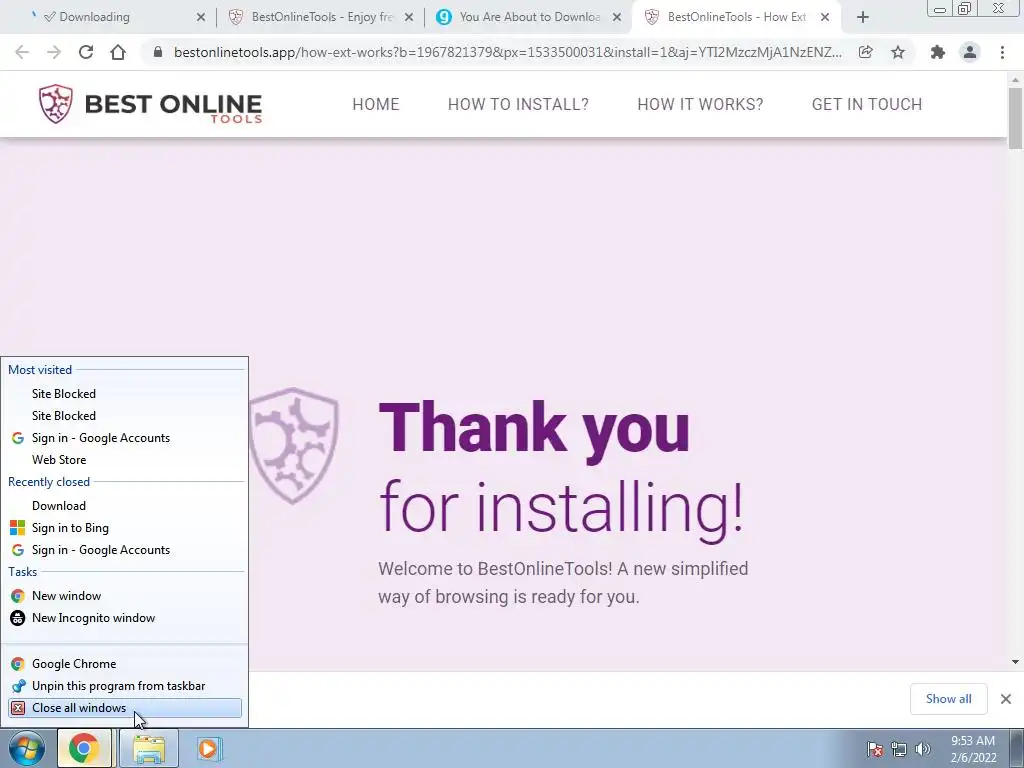Open the share page icon in address bar
Screen dimensions: 1024x768
click(x=865, y=52)
